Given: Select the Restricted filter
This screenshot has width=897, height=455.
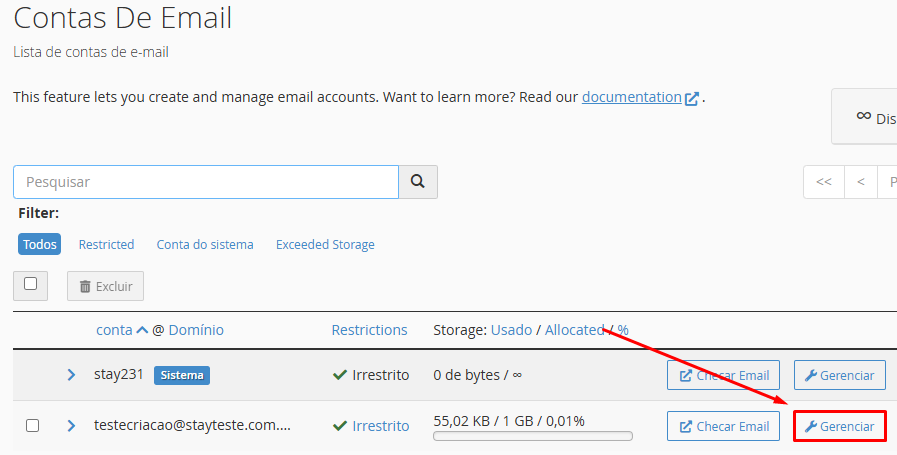Looking at the screenshot, I should (x=106, y=244).
